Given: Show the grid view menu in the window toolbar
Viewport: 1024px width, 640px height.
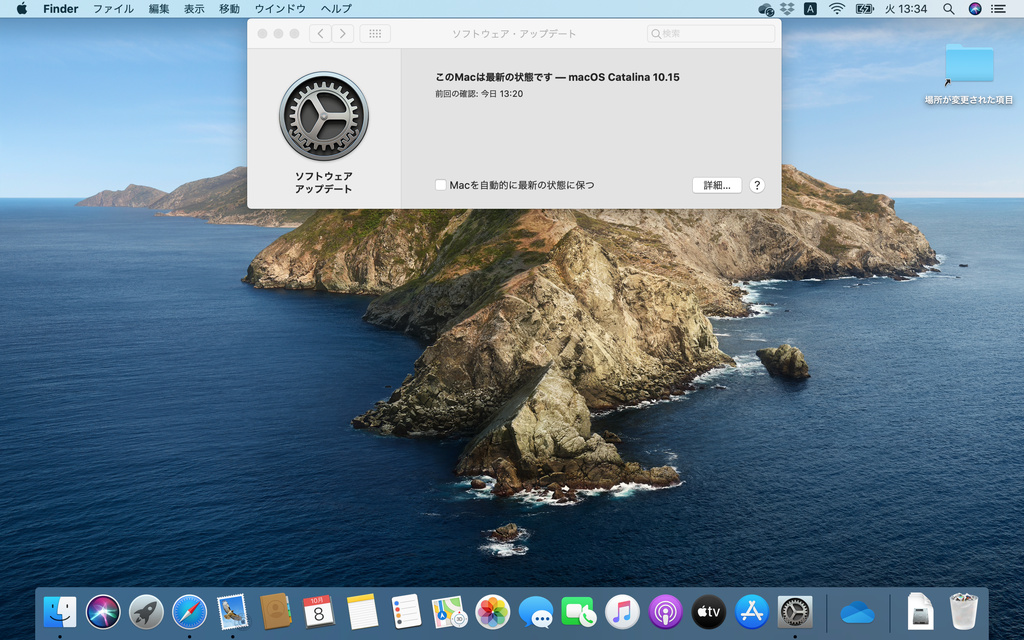Looking at the screenshot, I should (x=374, y=33).
